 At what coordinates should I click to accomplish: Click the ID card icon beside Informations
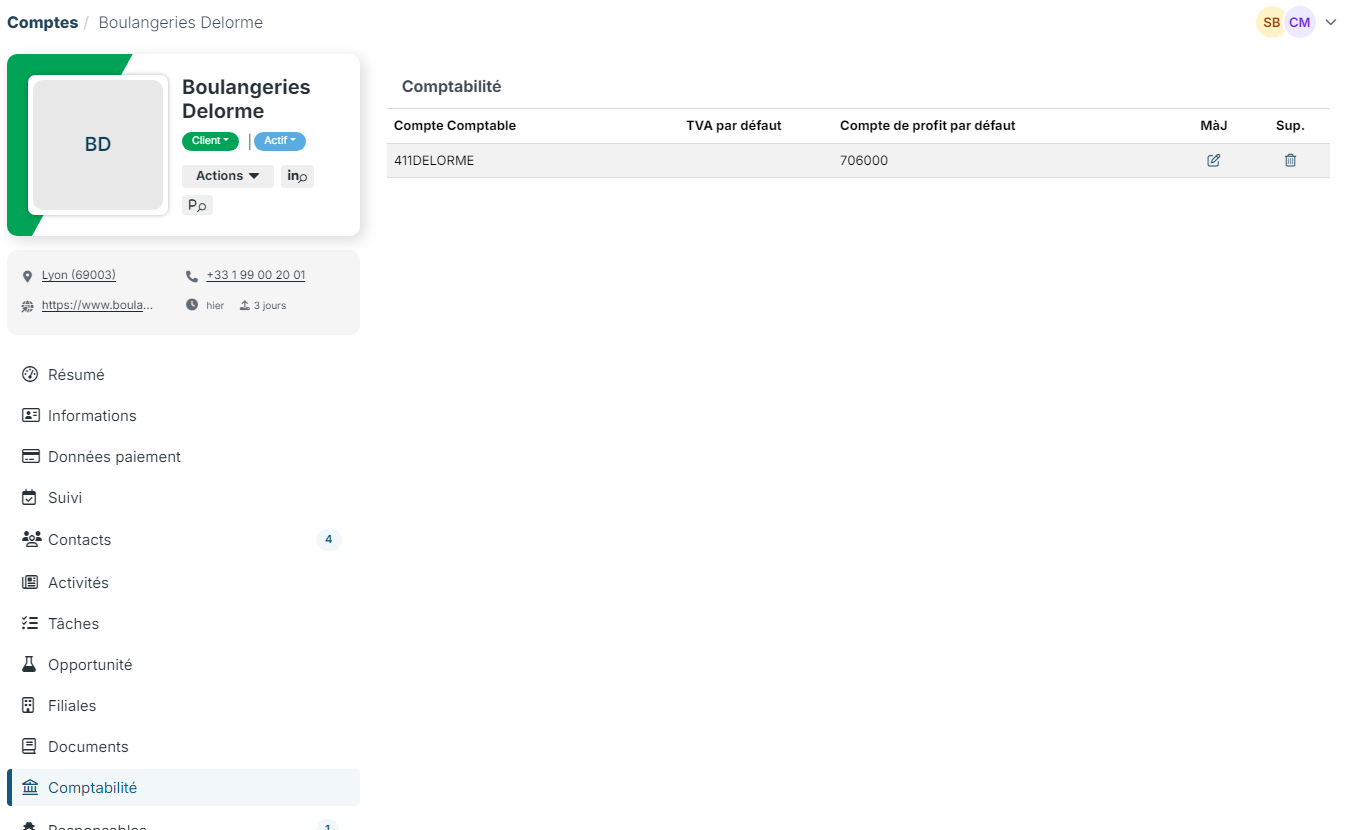[30, 416]
